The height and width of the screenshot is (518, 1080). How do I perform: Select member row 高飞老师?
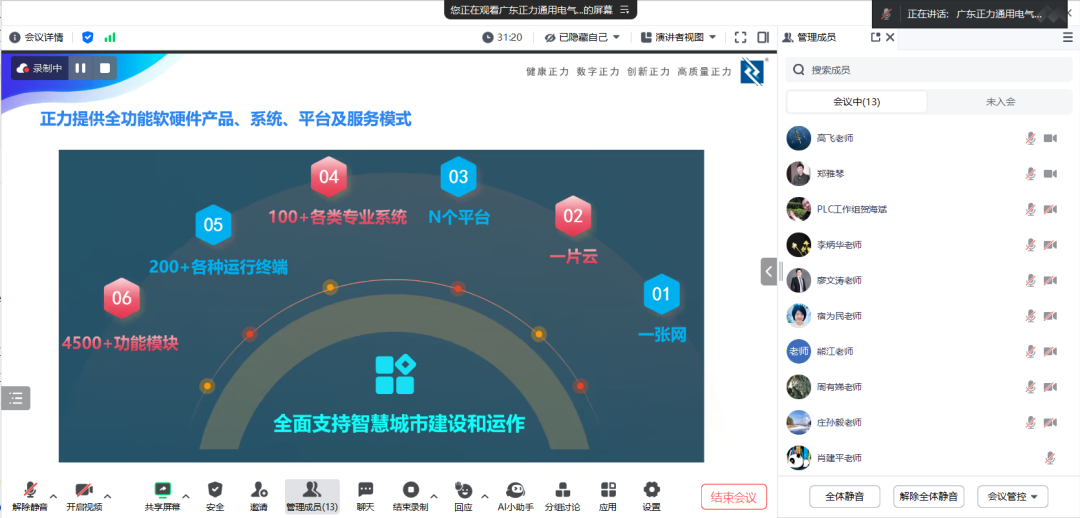928,138
